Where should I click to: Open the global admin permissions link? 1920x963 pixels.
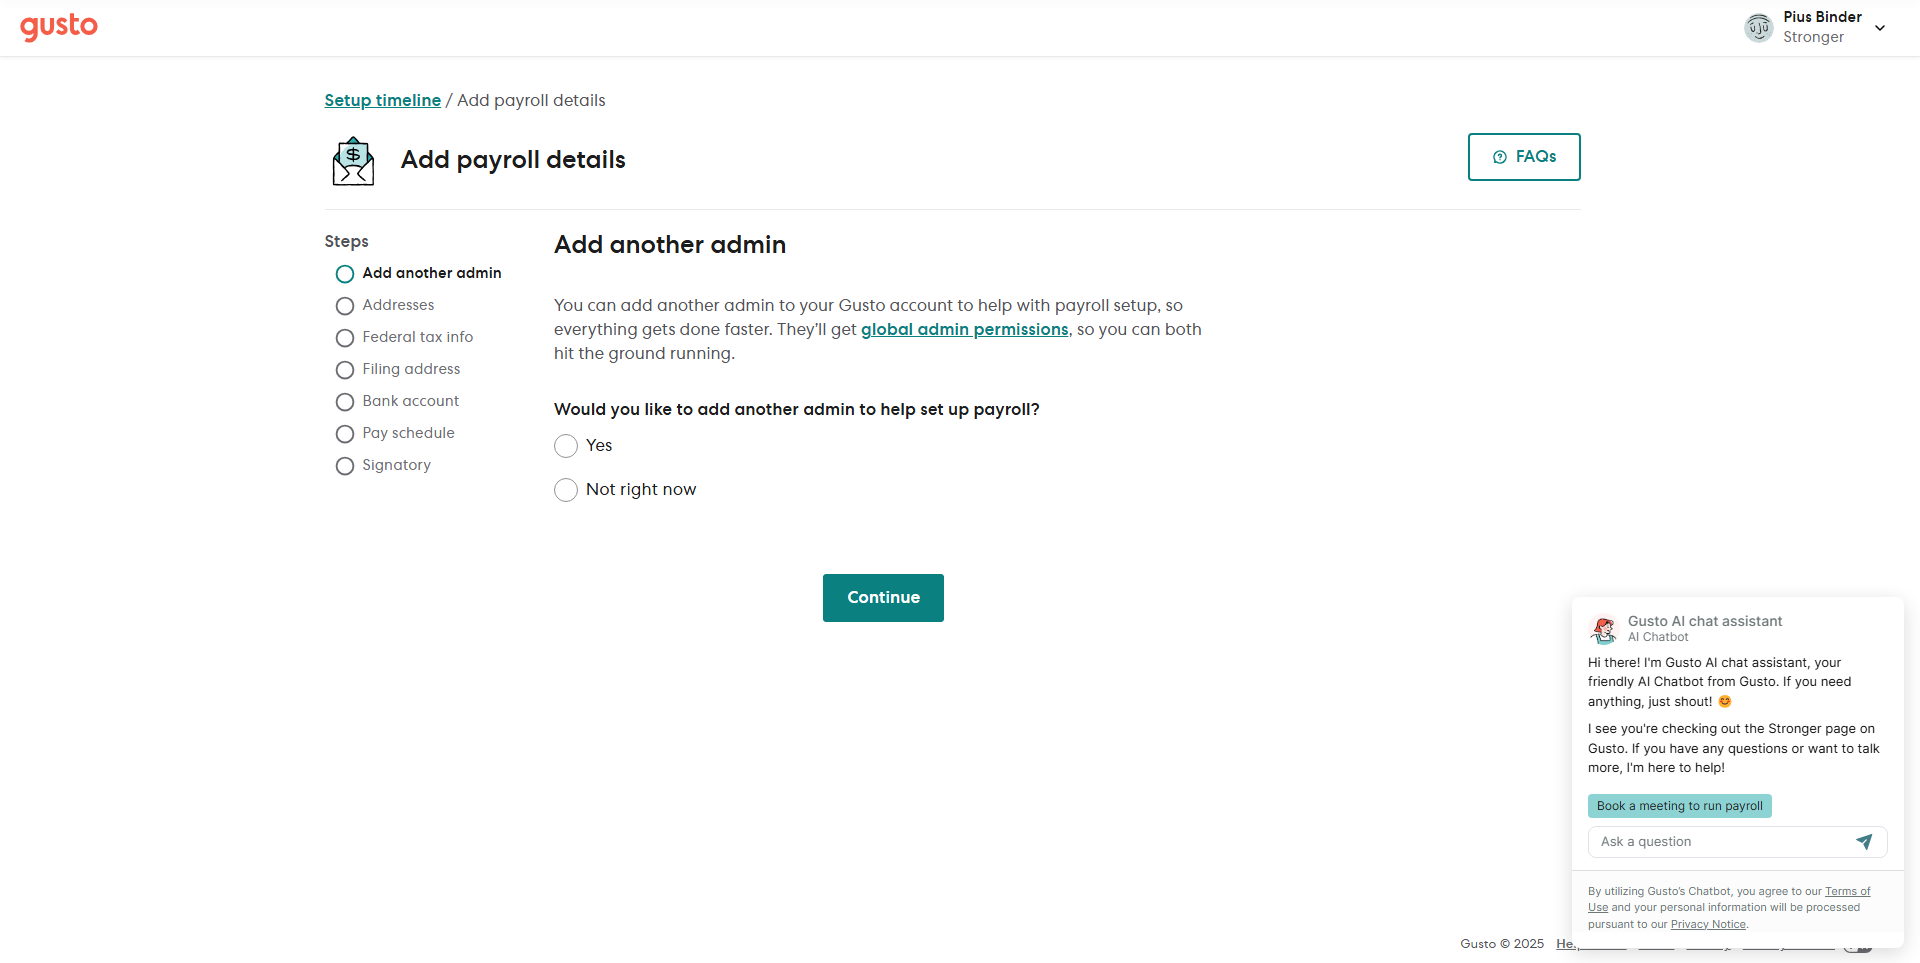coord(964,329)
